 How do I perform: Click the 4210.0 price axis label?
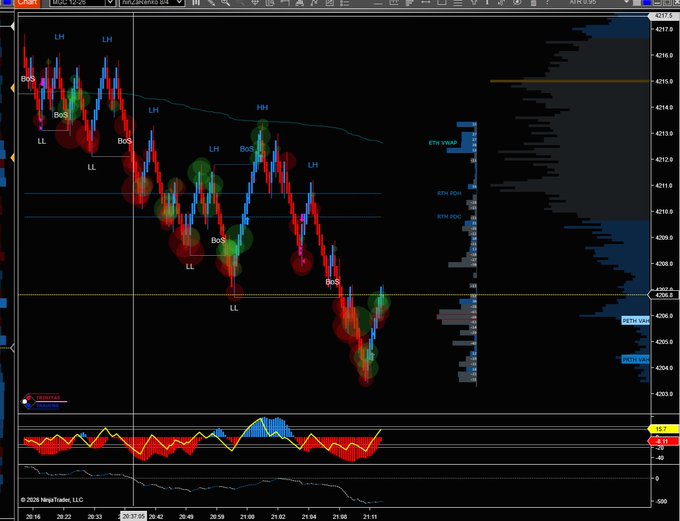point(664,211)
